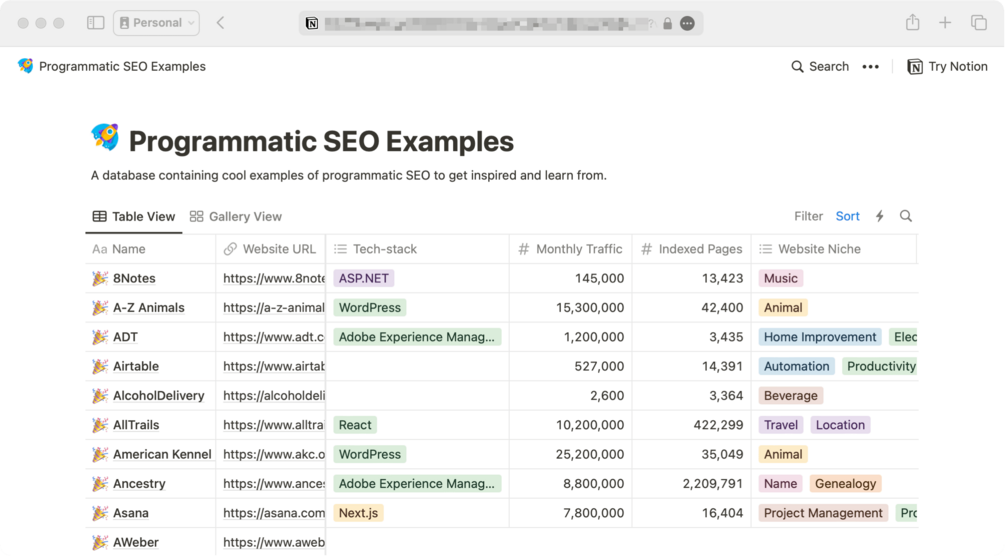Open the Notion page Search

(x=820, y=67)
